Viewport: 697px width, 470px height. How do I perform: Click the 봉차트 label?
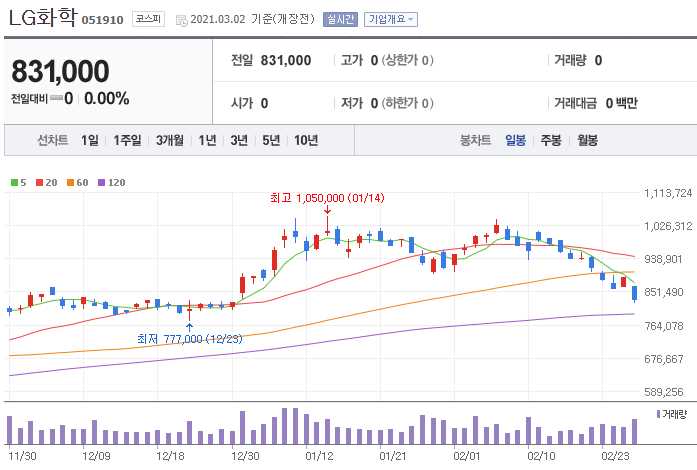(476, 141)
